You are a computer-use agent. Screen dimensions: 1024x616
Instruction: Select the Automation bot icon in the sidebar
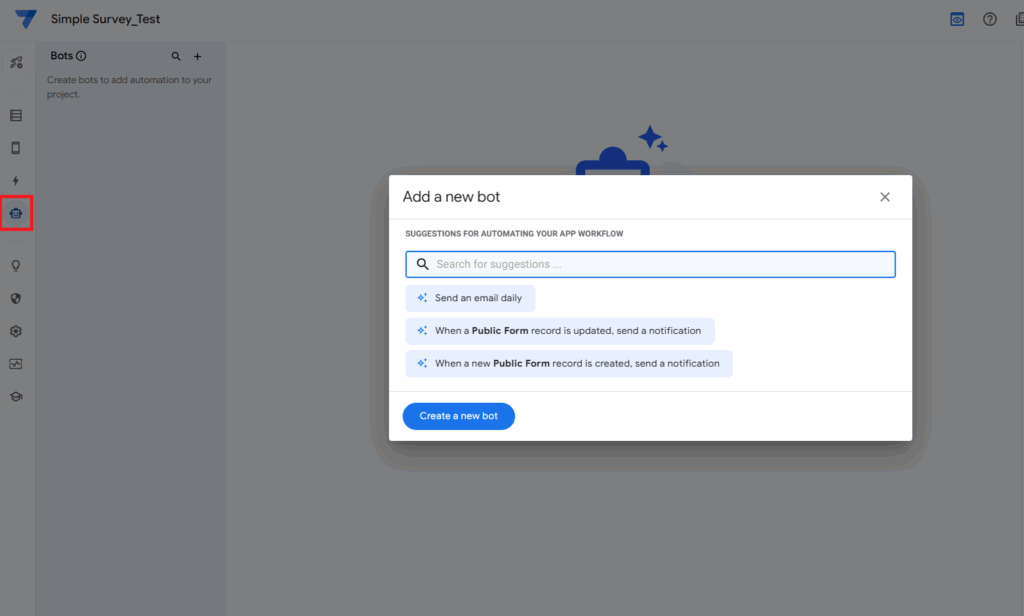(16, 213)
